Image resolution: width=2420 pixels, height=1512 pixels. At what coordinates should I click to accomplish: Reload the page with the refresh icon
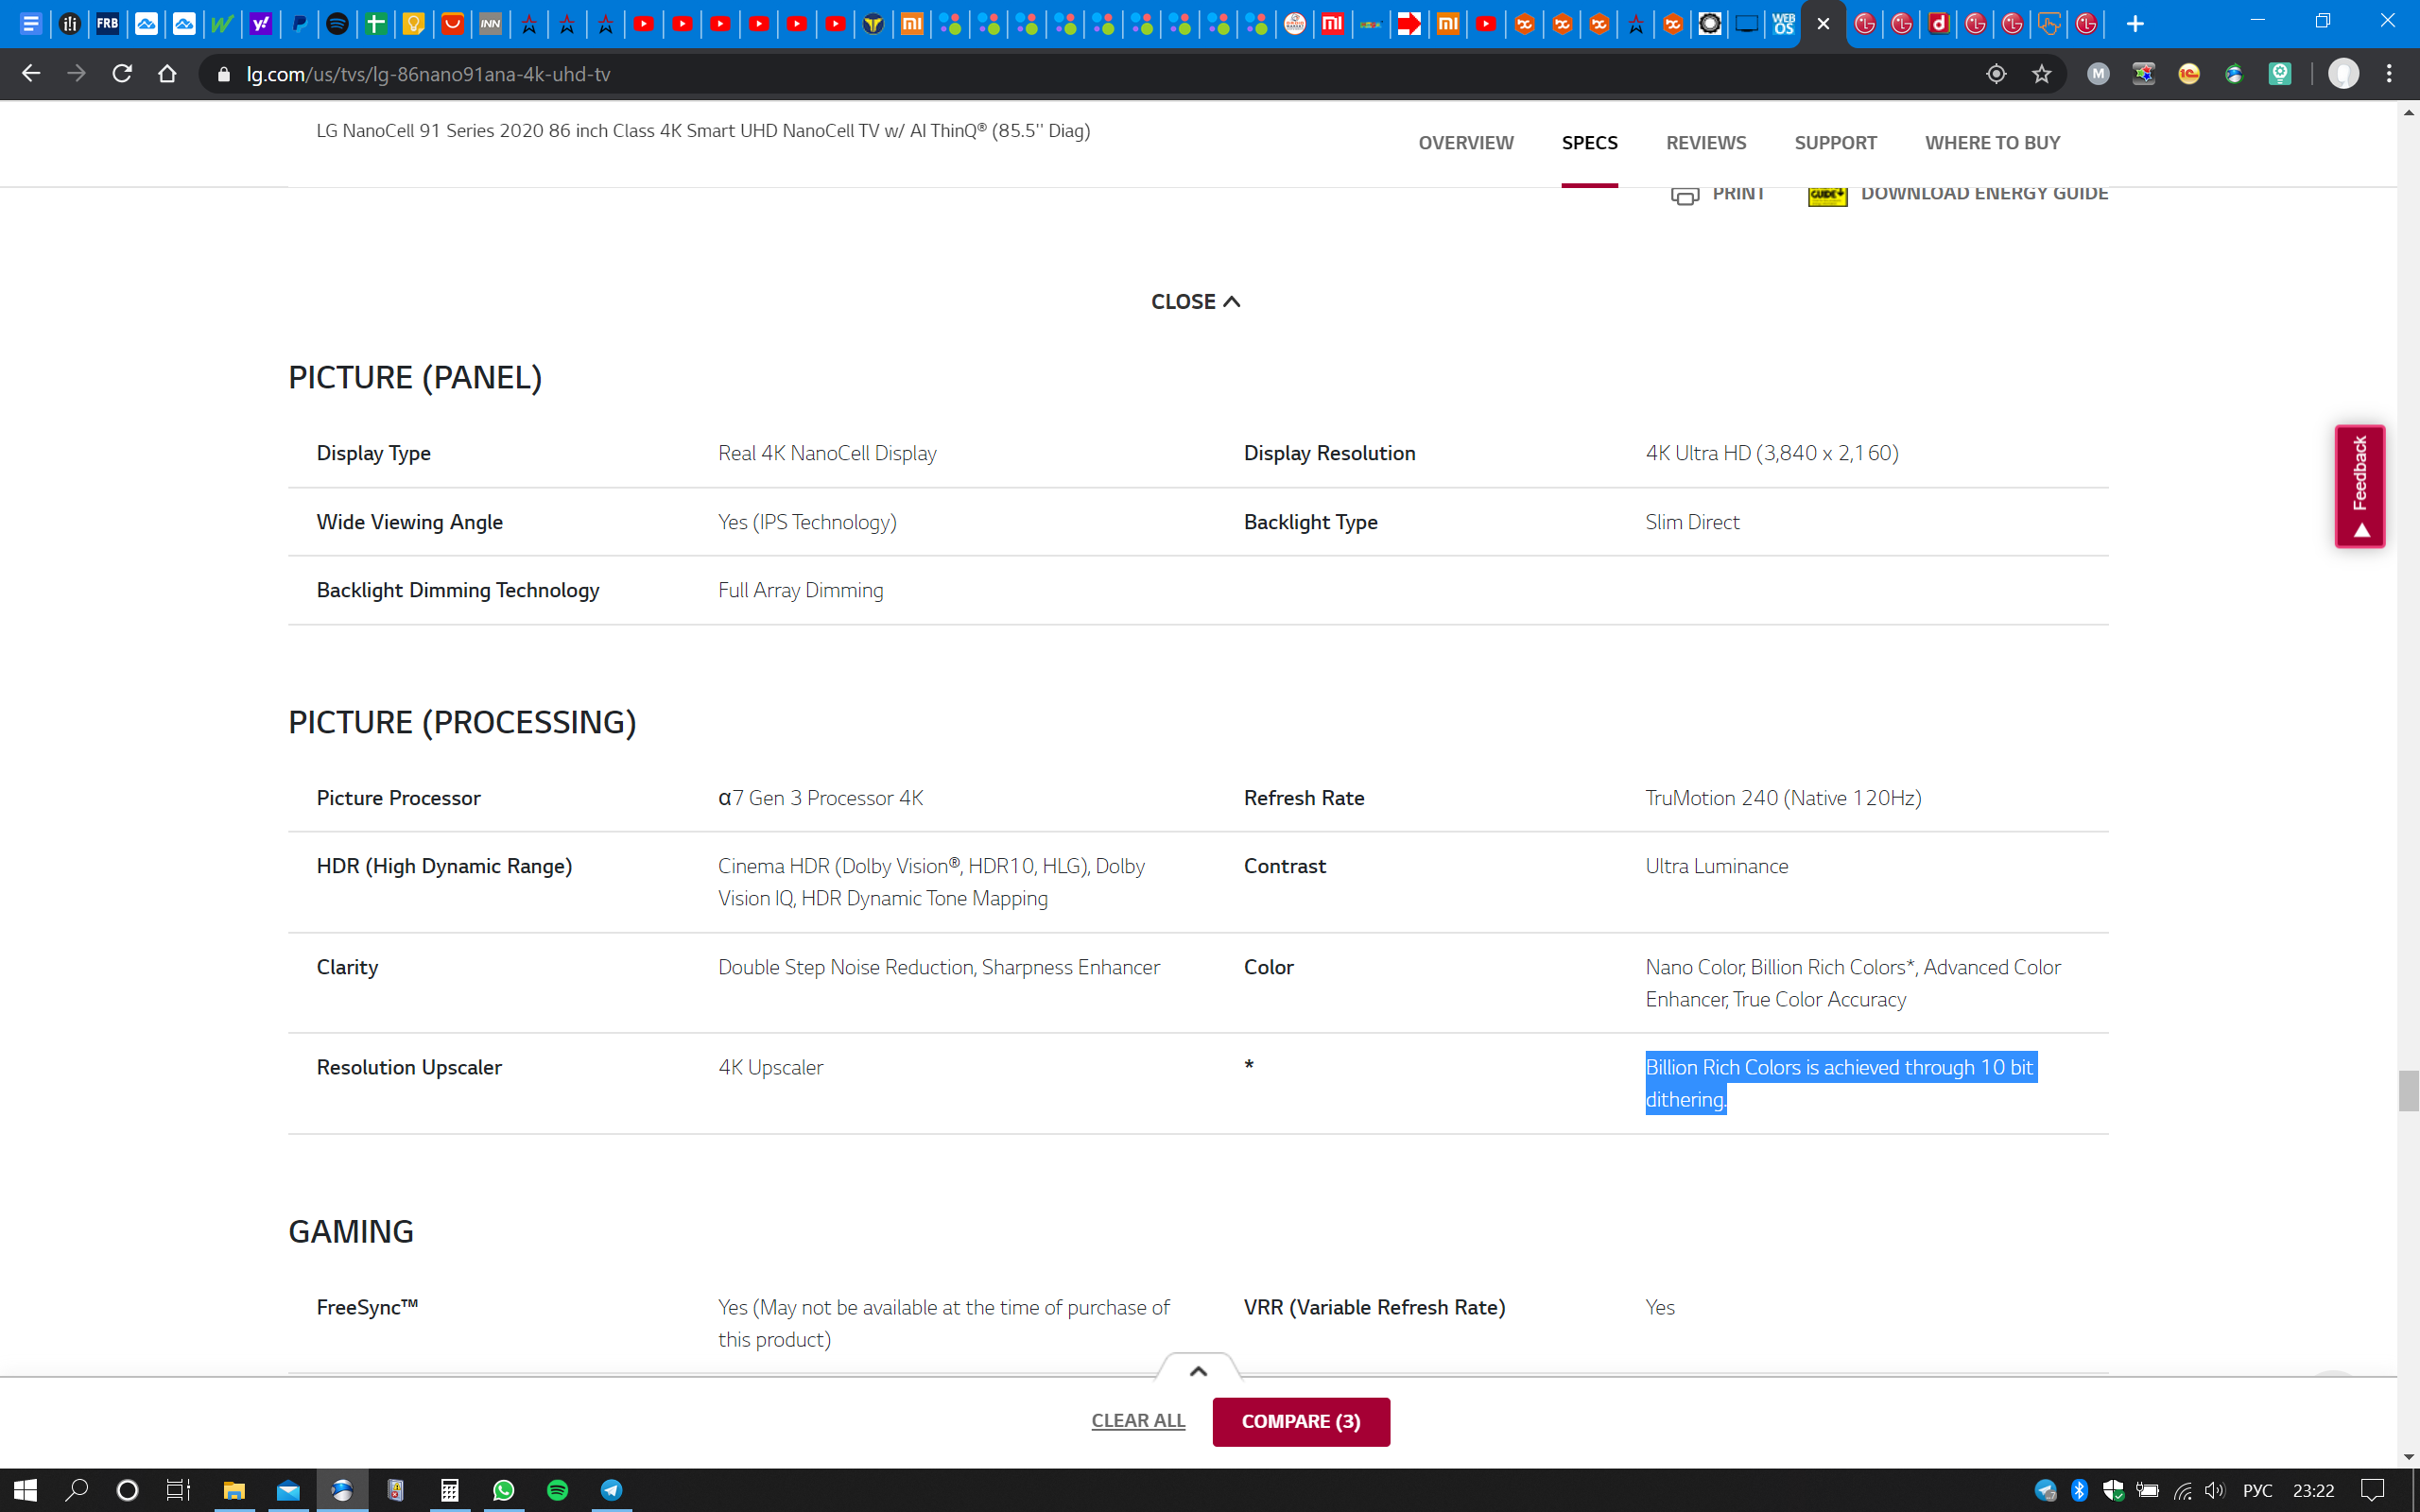point(122,74)
